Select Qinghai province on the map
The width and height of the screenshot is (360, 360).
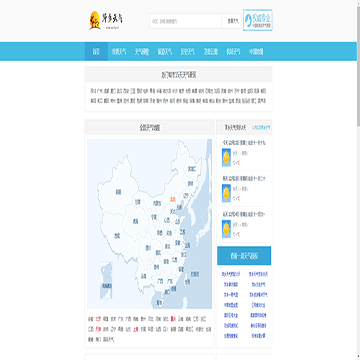(x=136, y=220)
